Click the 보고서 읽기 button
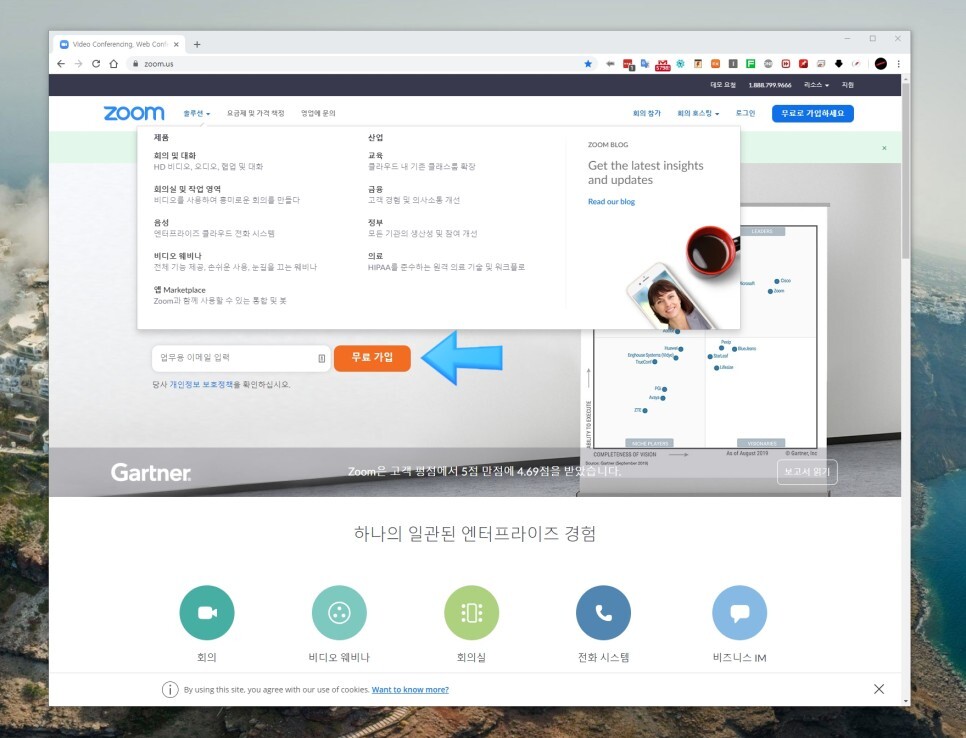Screen dimensions: 966x738 [x=807, y=472]
